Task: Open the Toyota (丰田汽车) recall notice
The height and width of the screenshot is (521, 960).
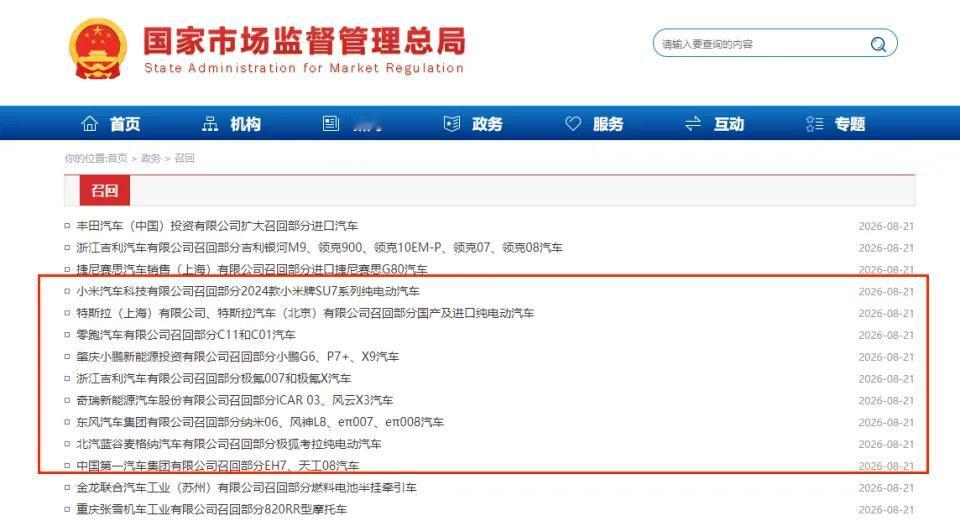Action: coord(217,226)
